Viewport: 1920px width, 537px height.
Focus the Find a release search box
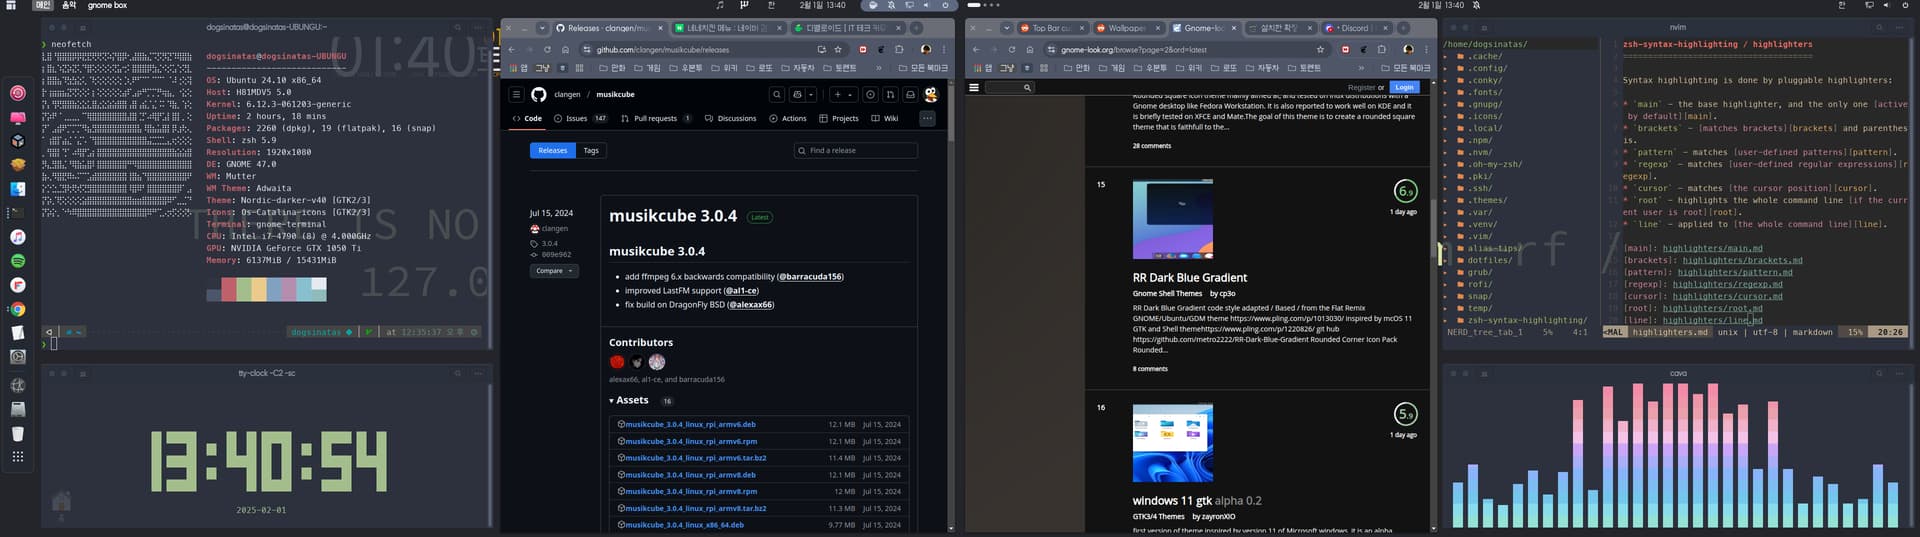pyautogui.click(x=856, y=150)
